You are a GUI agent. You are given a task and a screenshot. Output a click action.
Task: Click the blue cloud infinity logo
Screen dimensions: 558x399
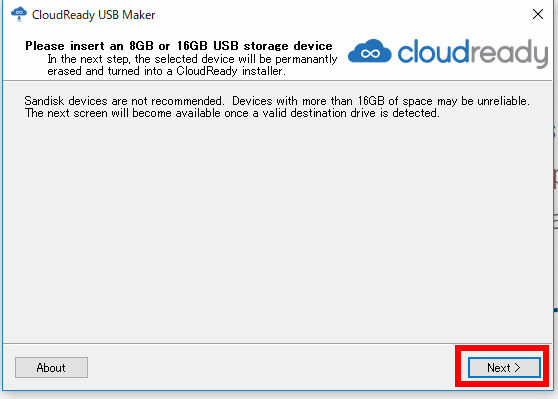click(x=370, y=51)
